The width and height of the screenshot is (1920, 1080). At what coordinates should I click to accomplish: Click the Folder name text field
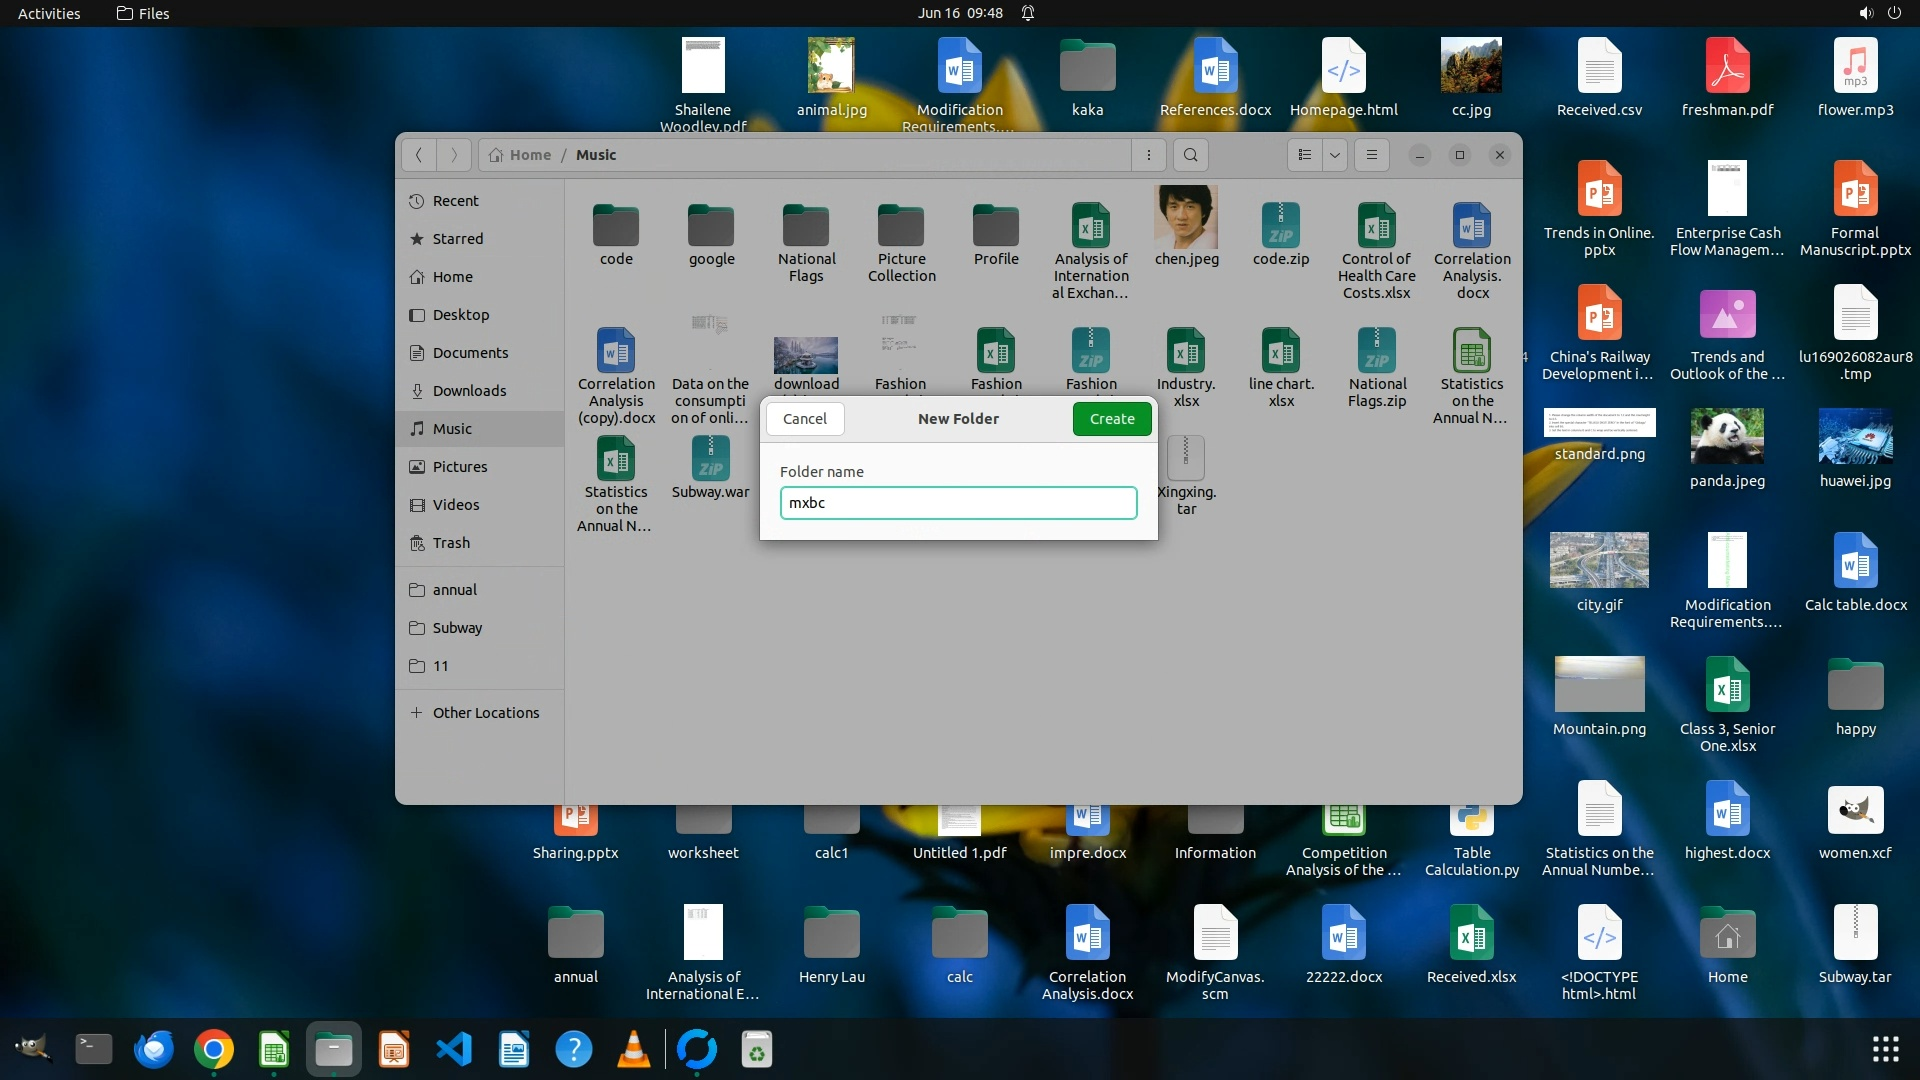click(957, 503)
